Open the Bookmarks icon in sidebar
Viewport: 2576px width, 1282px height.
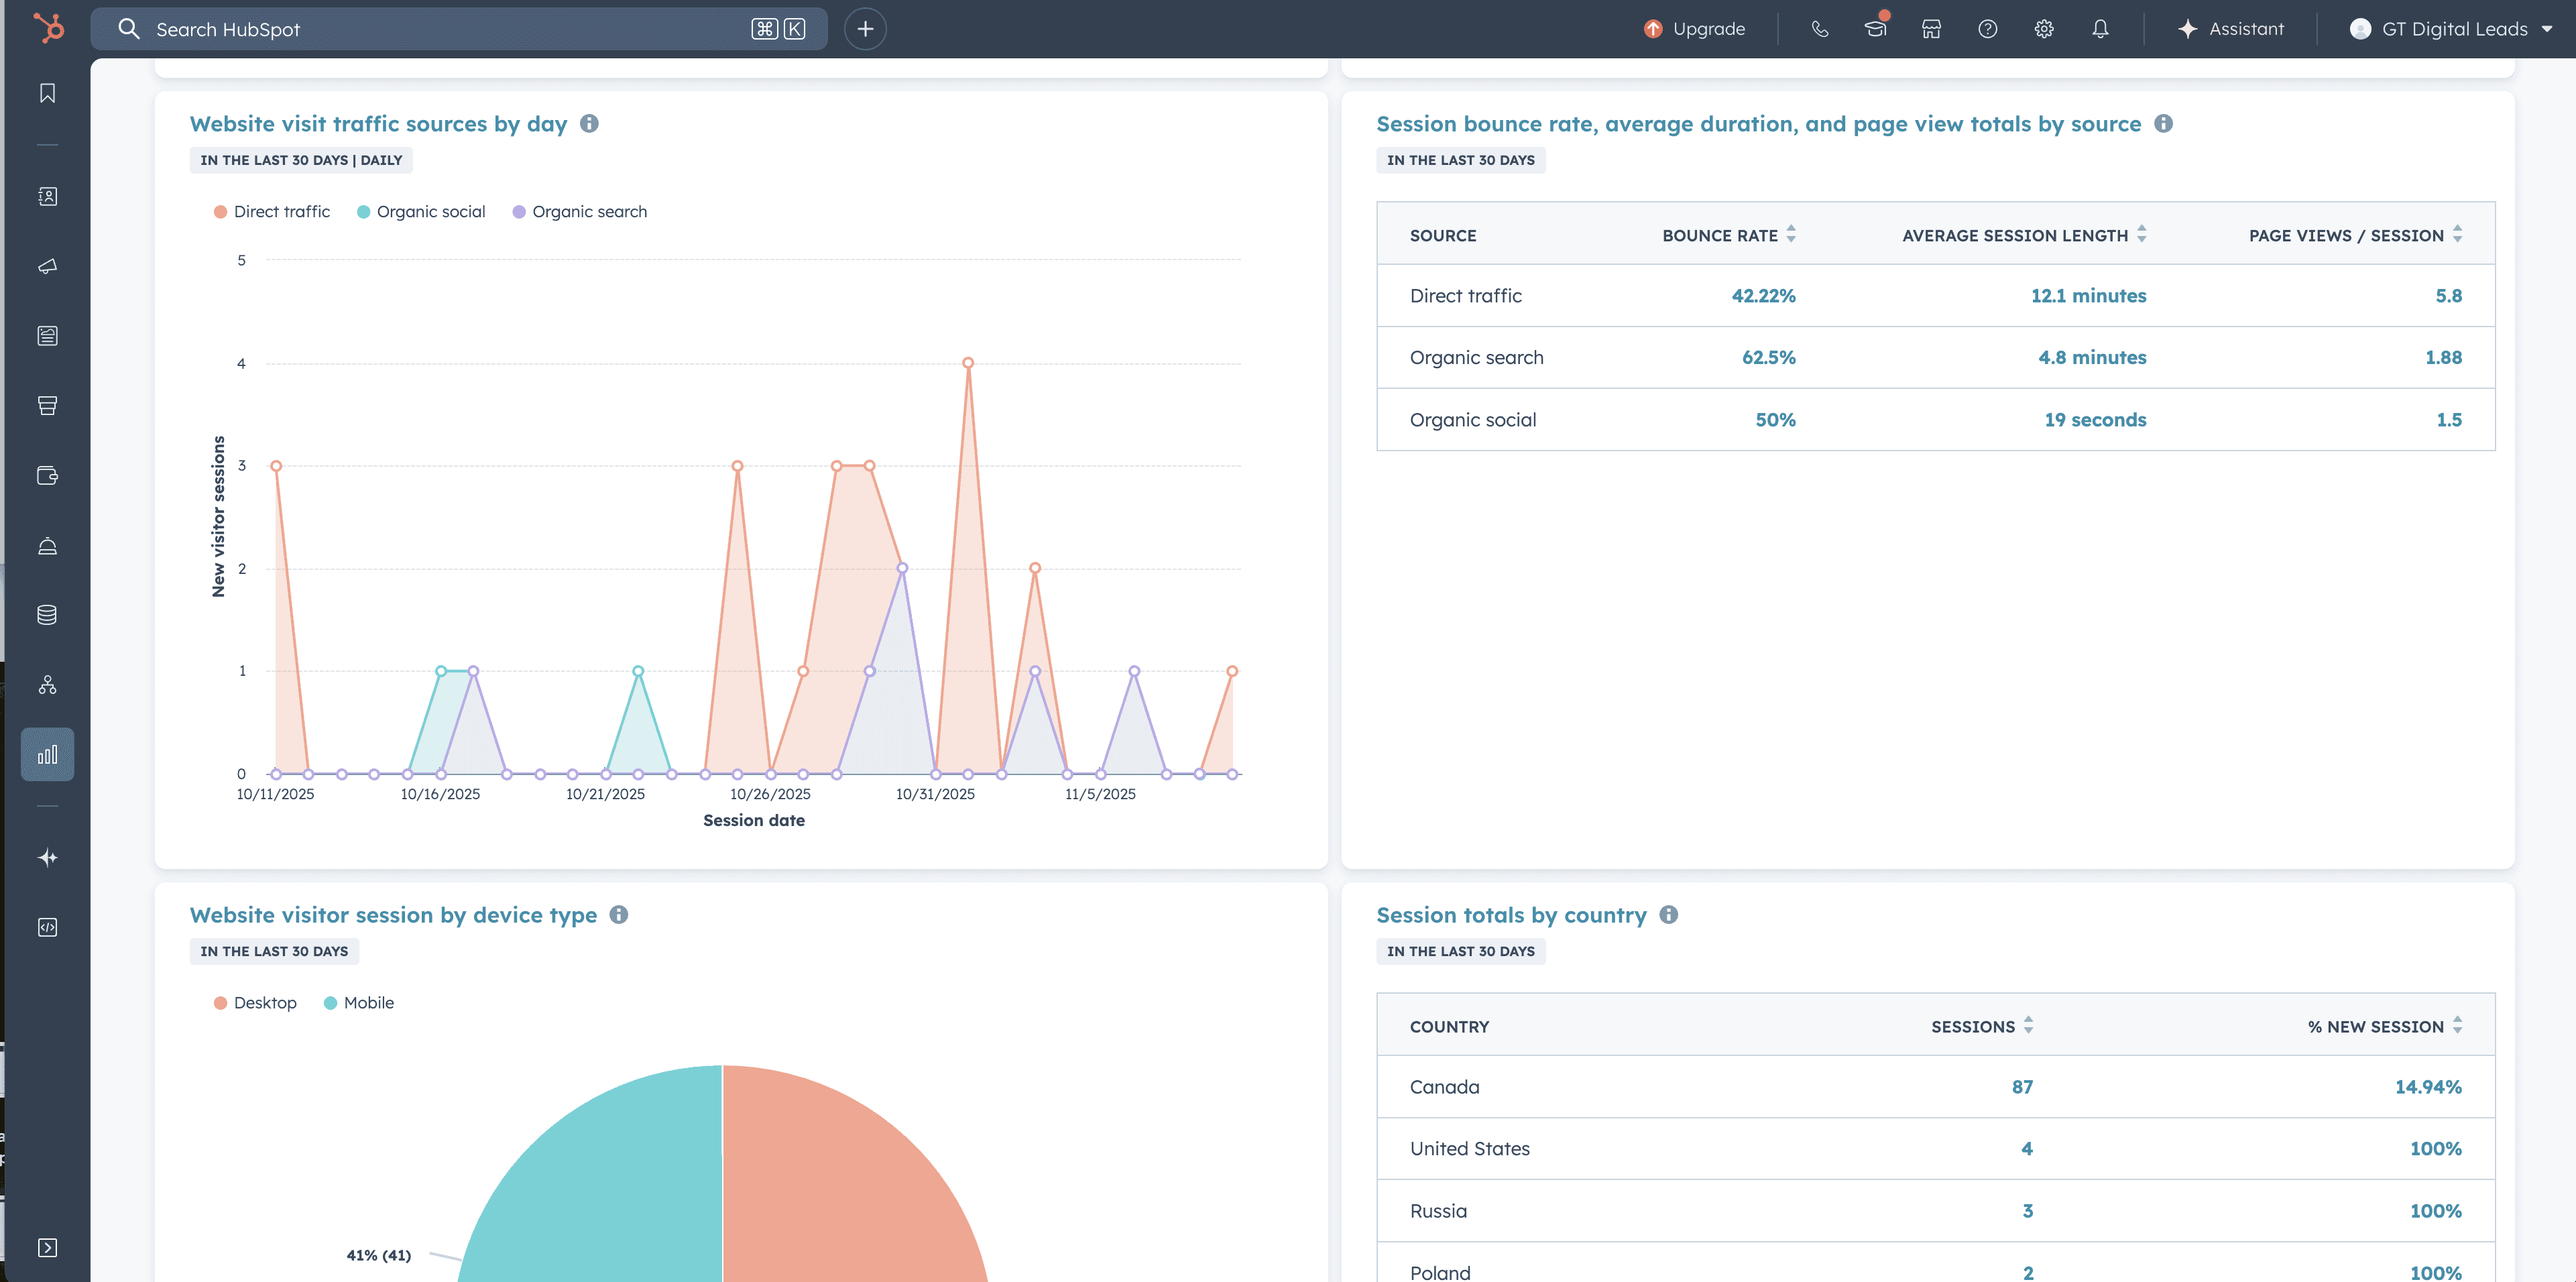point(47,93)
